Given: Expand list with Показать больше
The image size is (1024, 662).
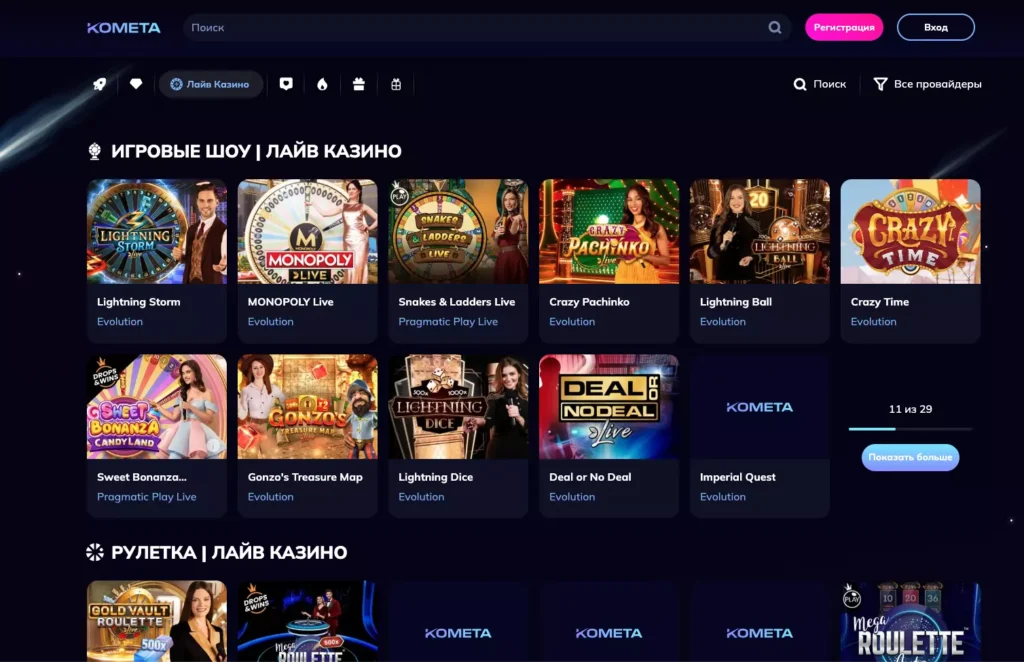Looking at the screenshot, I should [910, 457].
